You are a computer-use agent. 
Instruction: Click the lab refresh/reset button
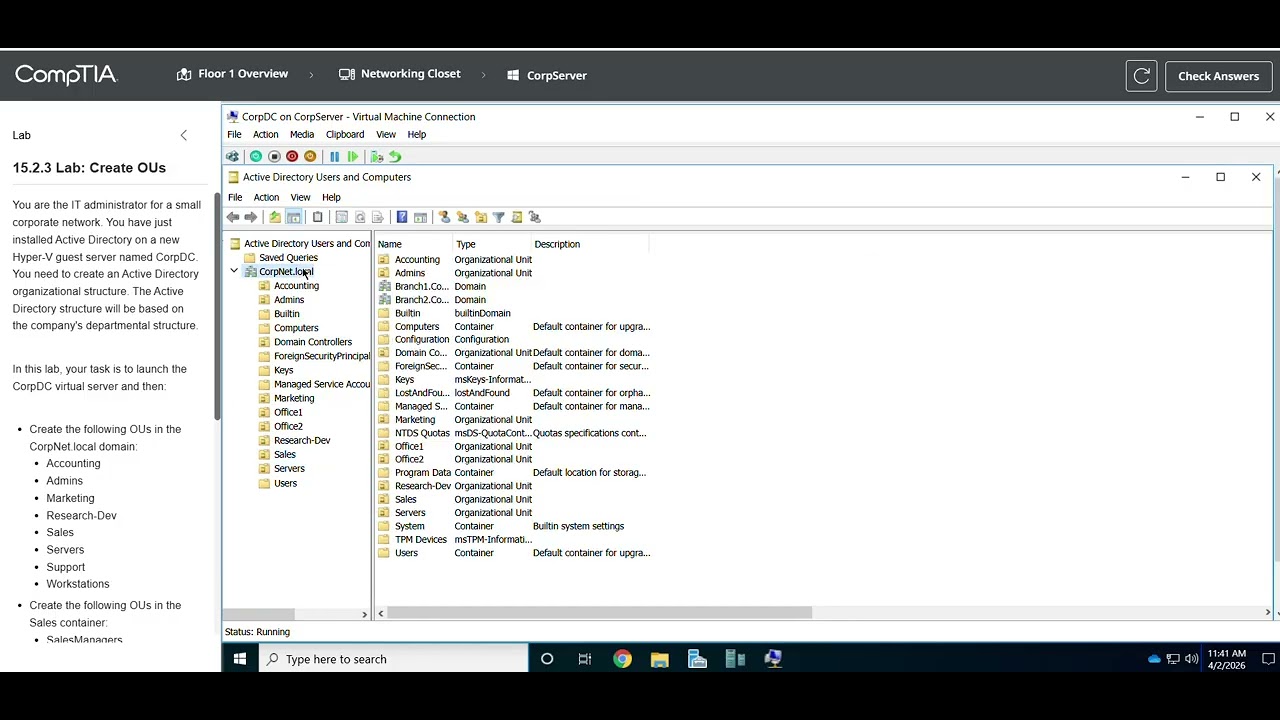(x=1142, y=76)
